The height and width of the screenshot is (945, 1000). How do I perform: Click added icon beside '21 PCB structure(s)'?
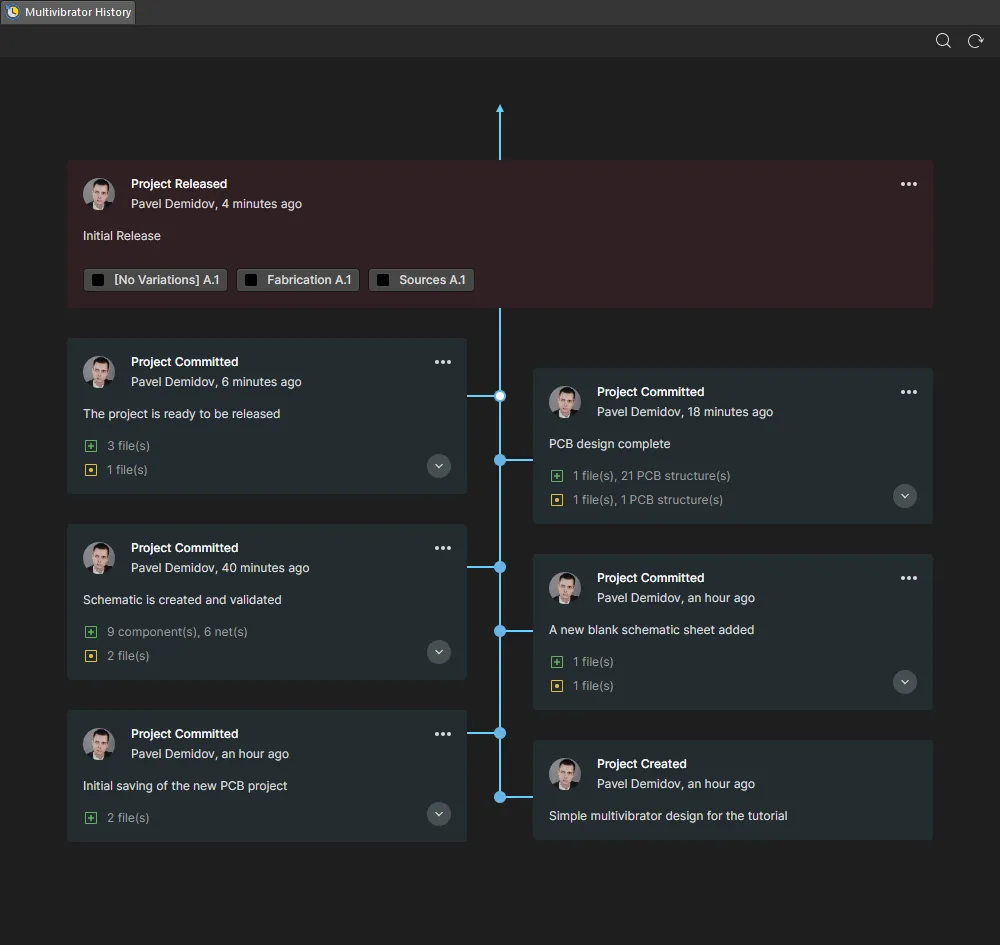click(557, 476)
